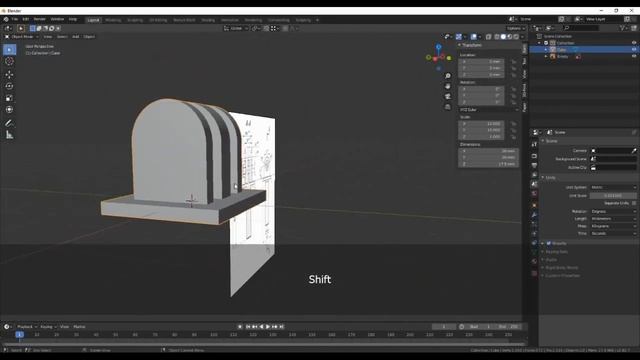This screenshot has width=640, height=360.
Task: Collapse the Transform panel header
Action: point(488,45)
